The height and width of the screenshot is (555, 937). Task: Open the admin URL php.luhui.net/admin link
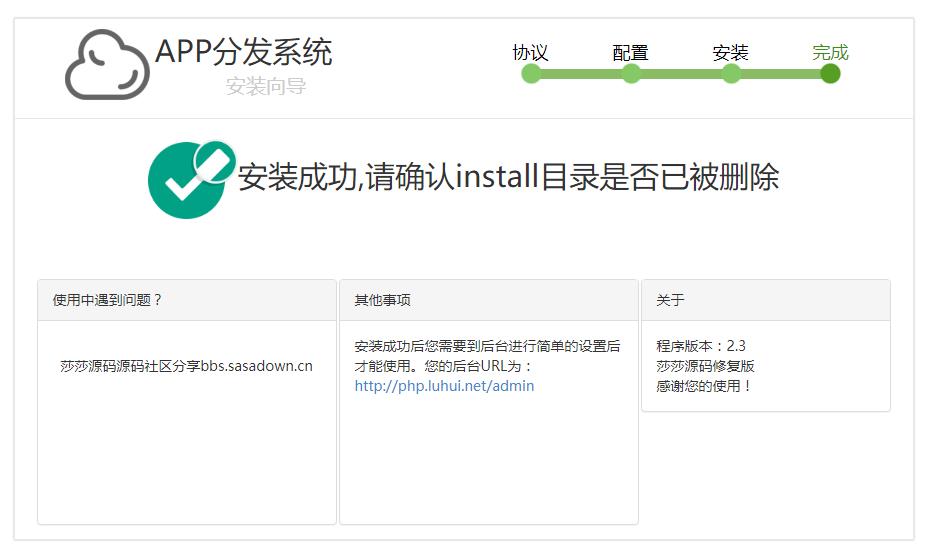coord(444,386)
